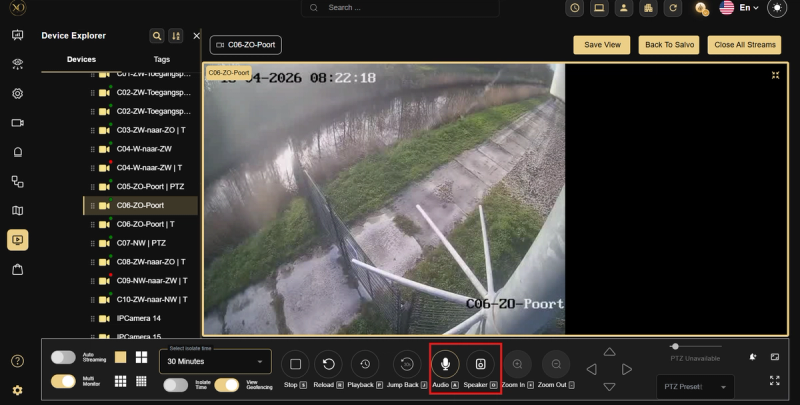Click the buildings site icon in top bar
800x405 pixels.
coord(648,8)
